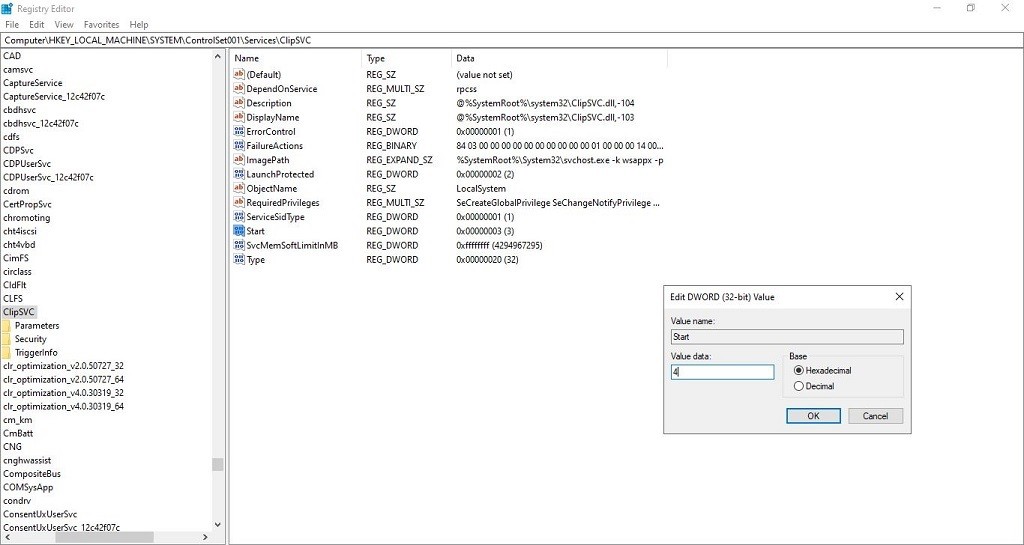1024x545 pixels.
Task: Click the TriggerInfo subkey folder icon
Action: [7, 352]
